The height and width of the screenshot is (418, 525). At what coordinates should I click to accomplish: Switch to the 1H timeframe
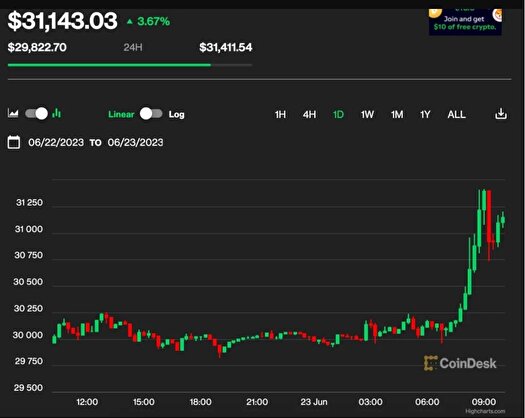tap(280, 115)
